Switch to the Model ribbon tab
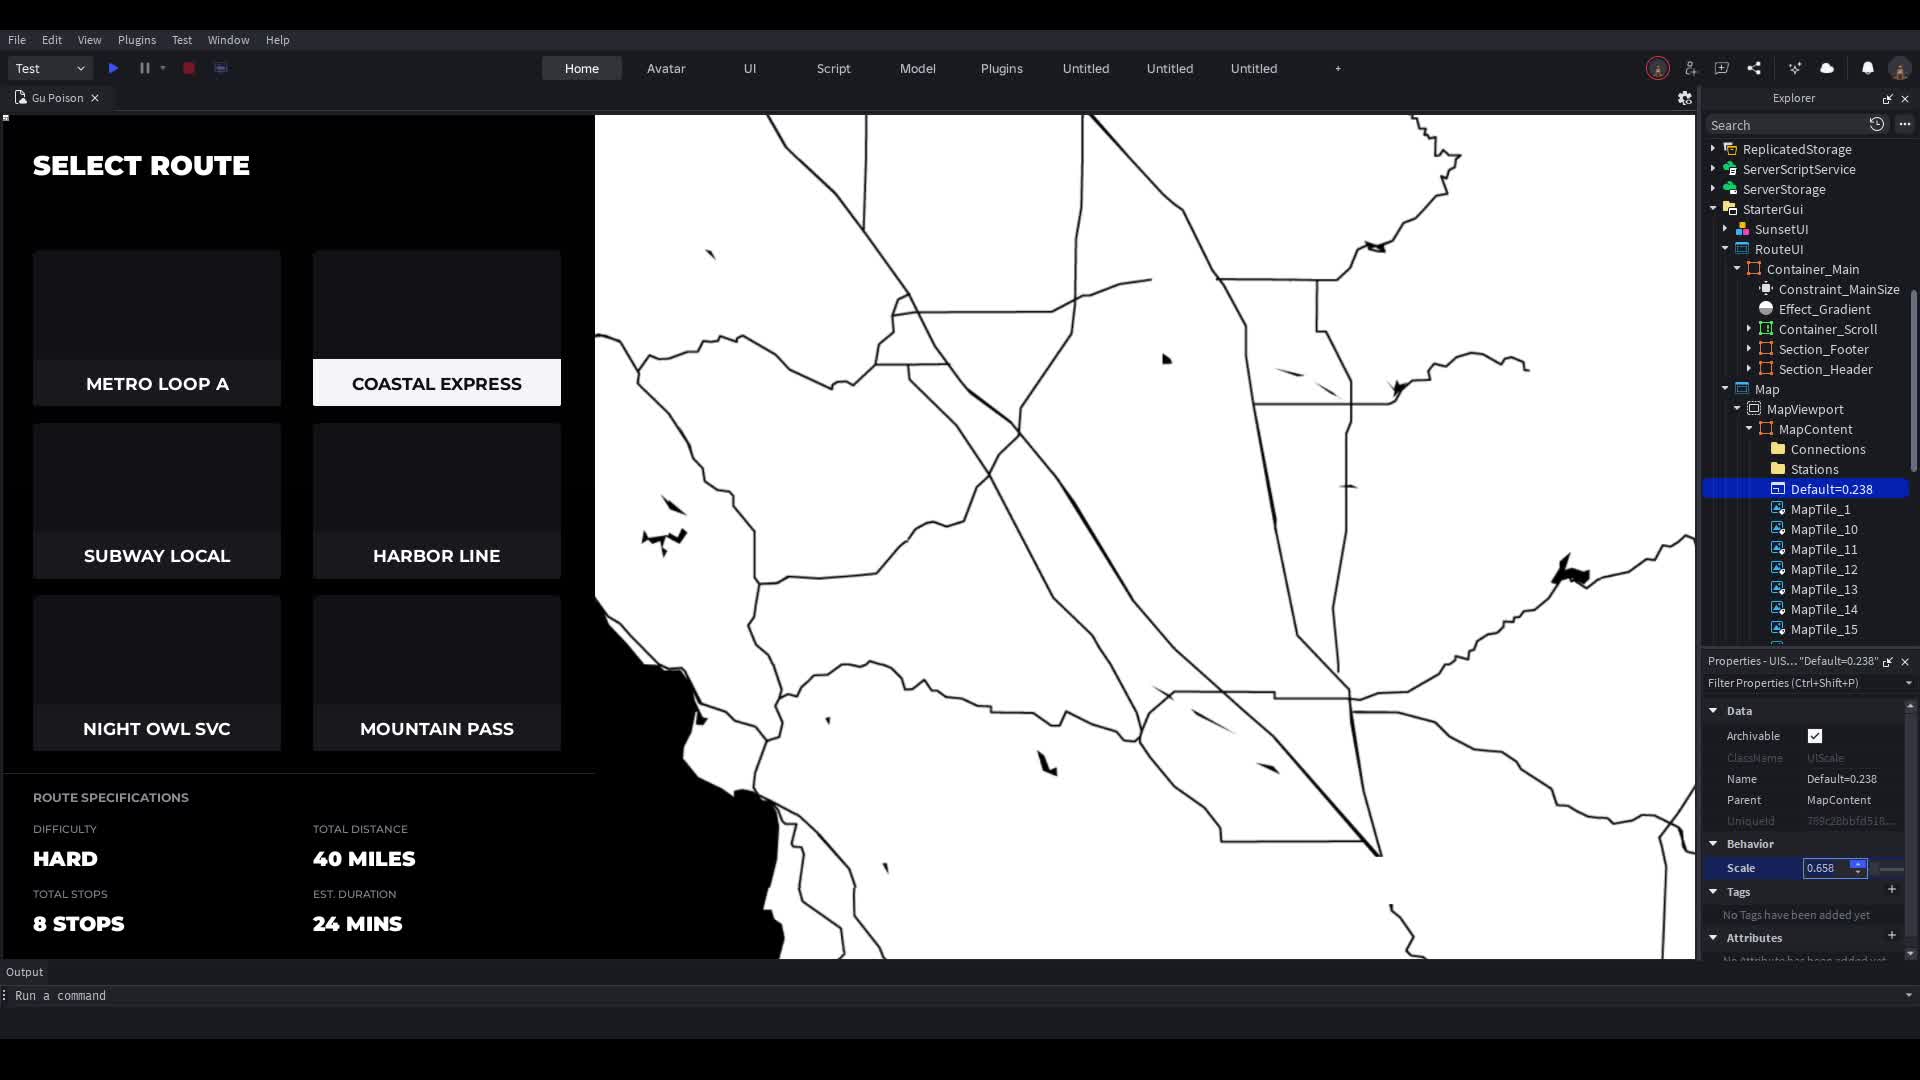Viewport: 1920px width, 1080px height. (917, 68)
